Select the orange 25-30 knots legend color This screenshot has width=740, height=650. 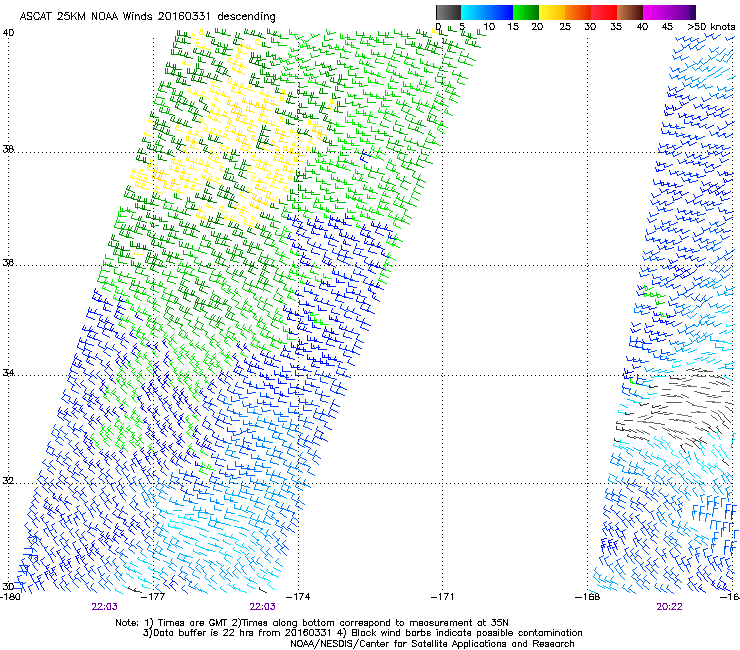click(x=578, y=12)
